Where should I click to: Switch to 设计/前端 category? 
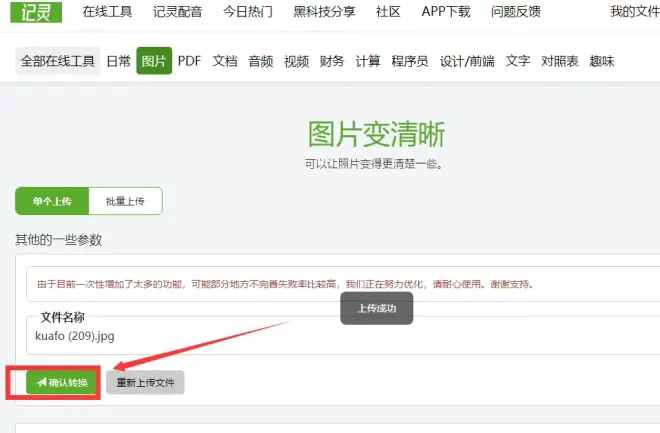(469, 61)
